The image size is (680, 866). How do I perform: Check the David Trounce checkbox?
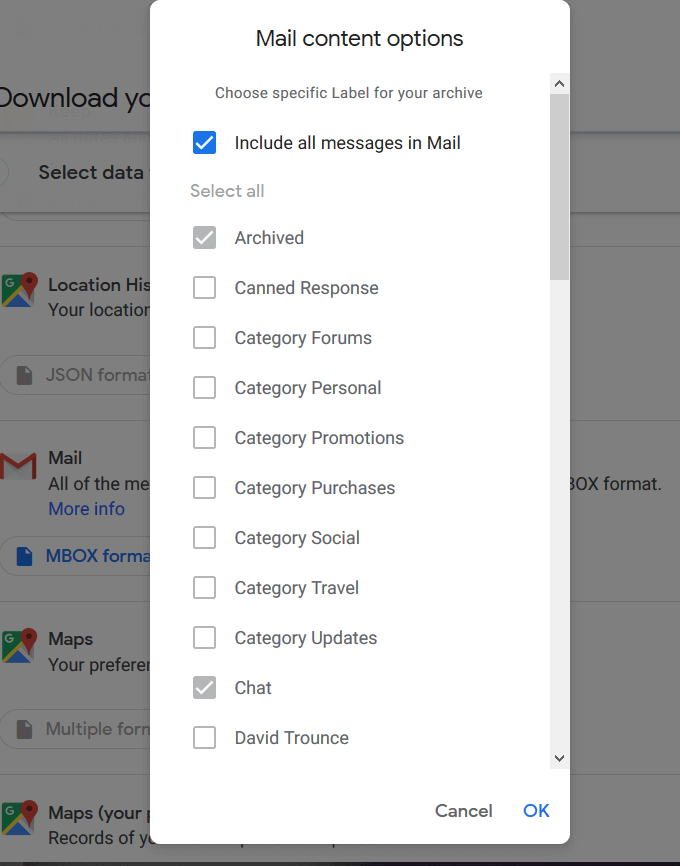pyautogui.click(x=204, y=738)
